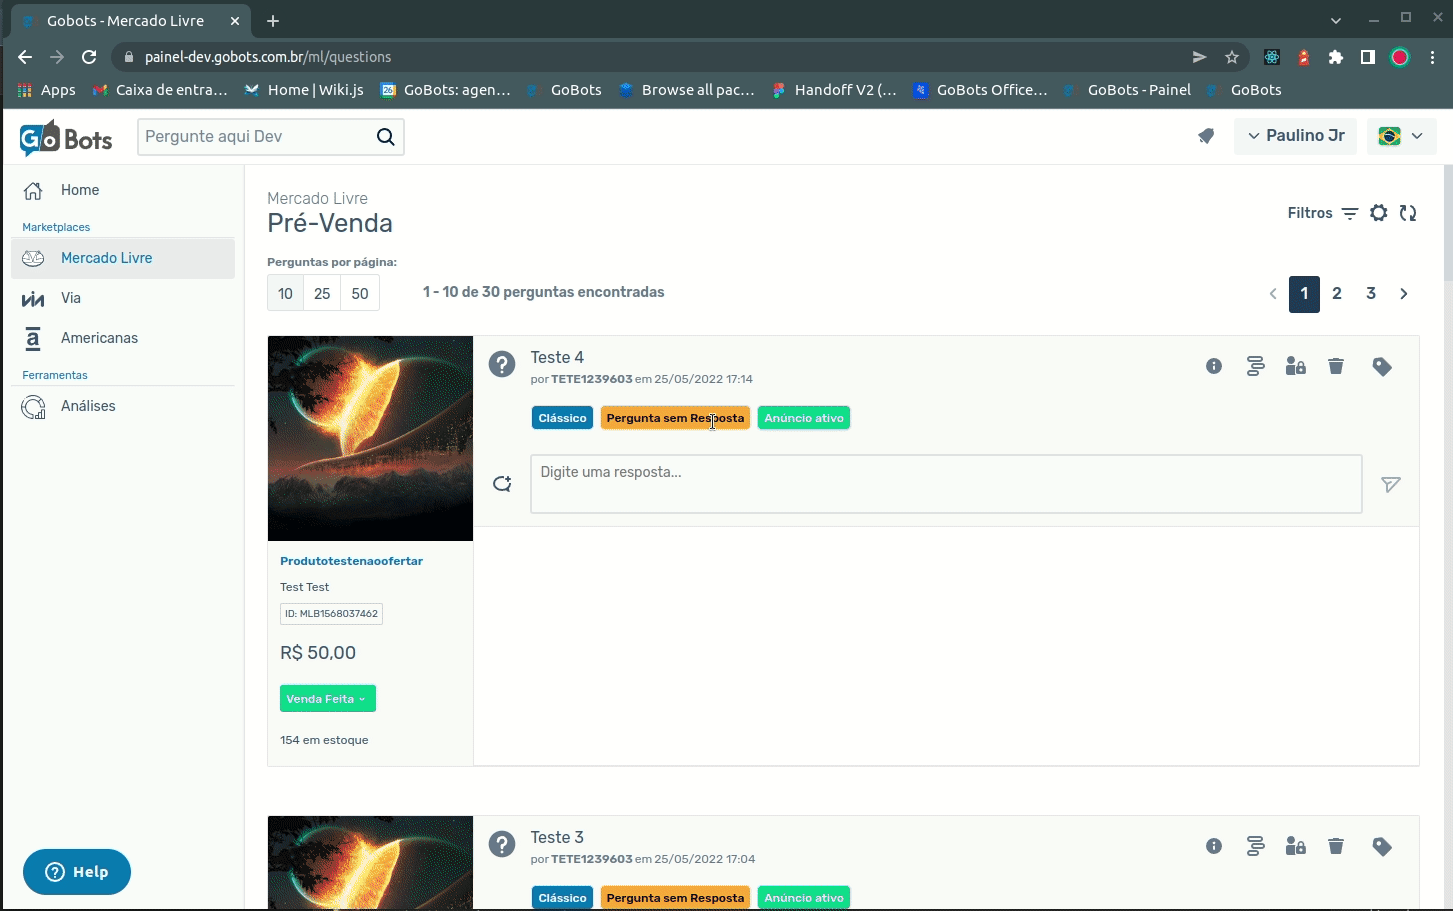Go to previous page arrow
Viewport: 1453px width, 911px height.
coord(1273,294)
